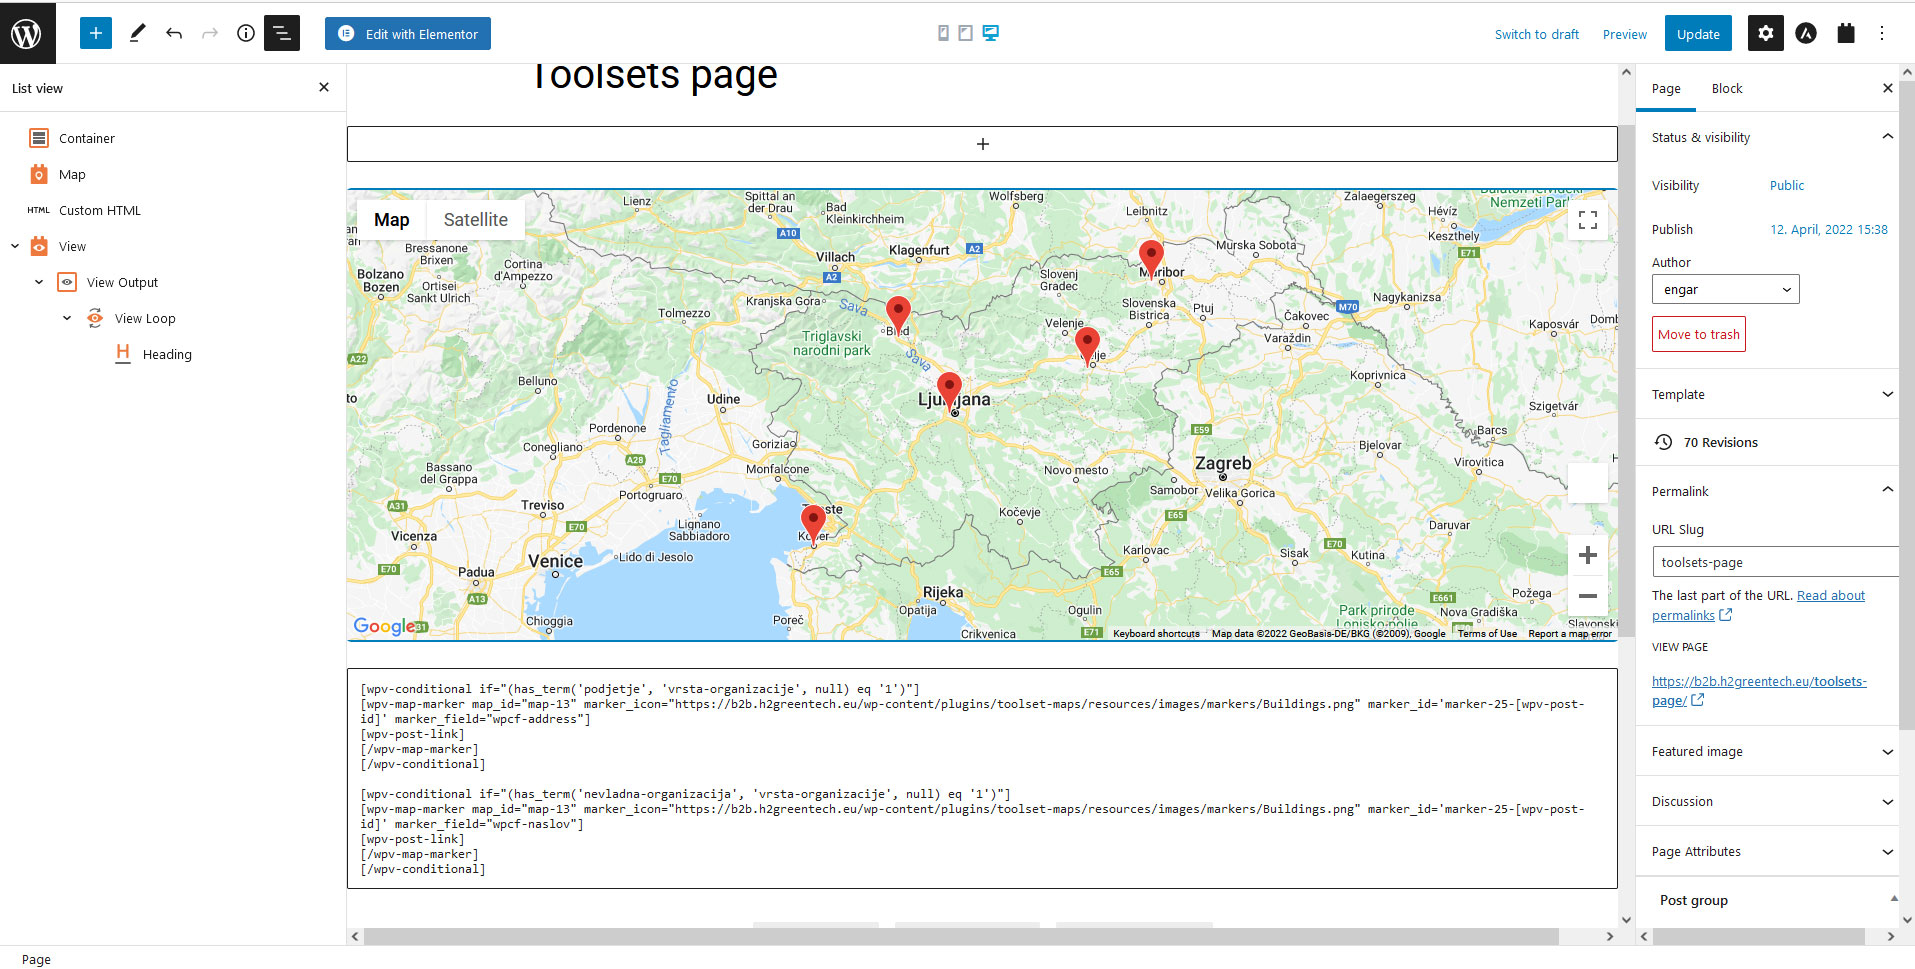Screen dimensions: 1915x969
Task: Switch the map to Satellite view
Action: (476, 220)
